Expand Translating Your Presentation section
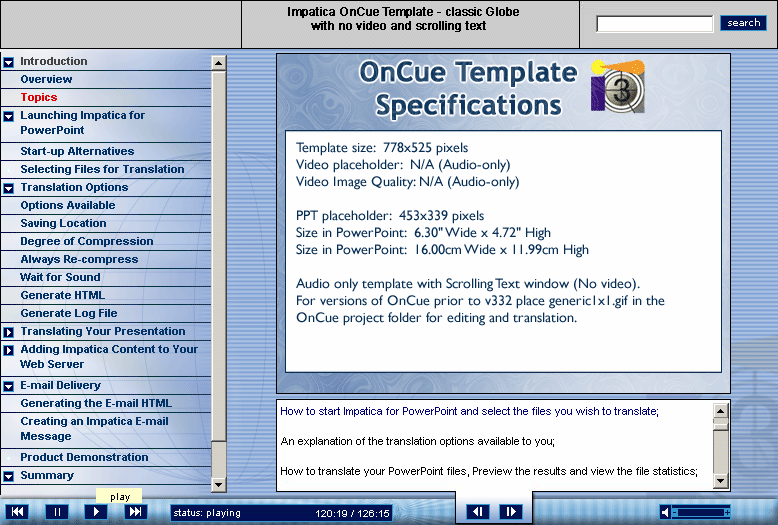 (x=8, y=332)
